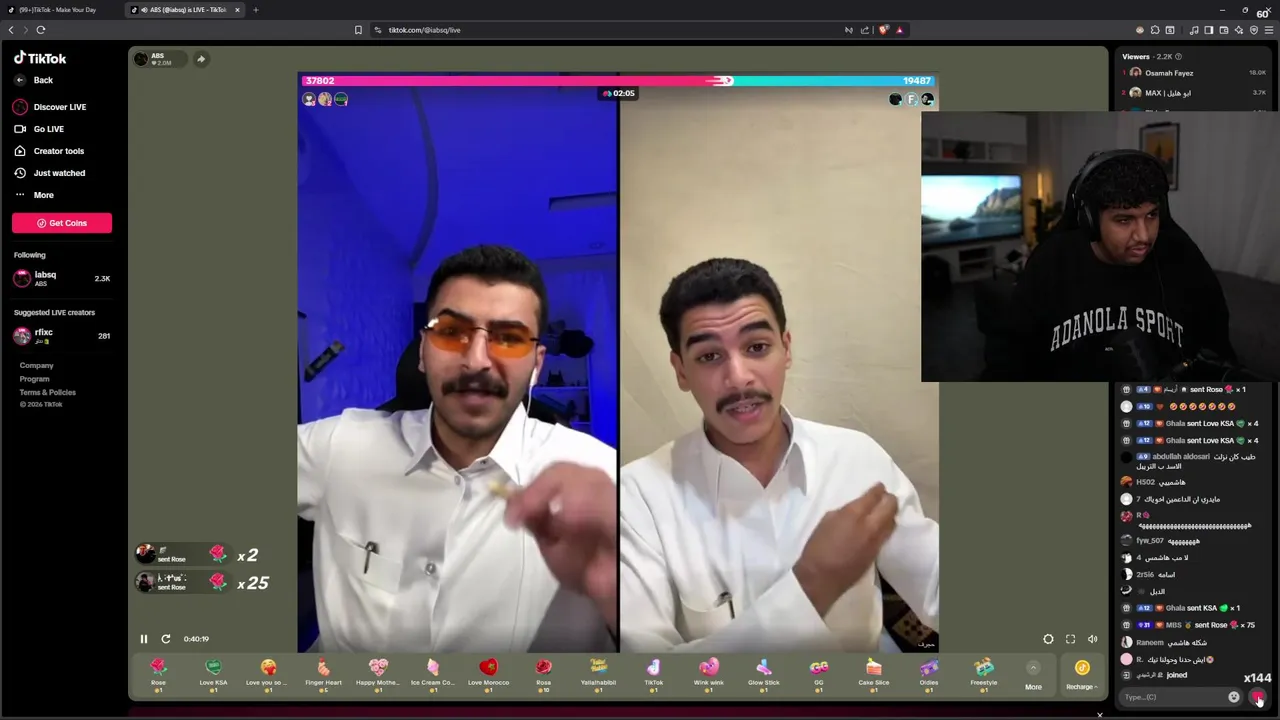Mute the live stream volume

click(x=1092, y=639)
